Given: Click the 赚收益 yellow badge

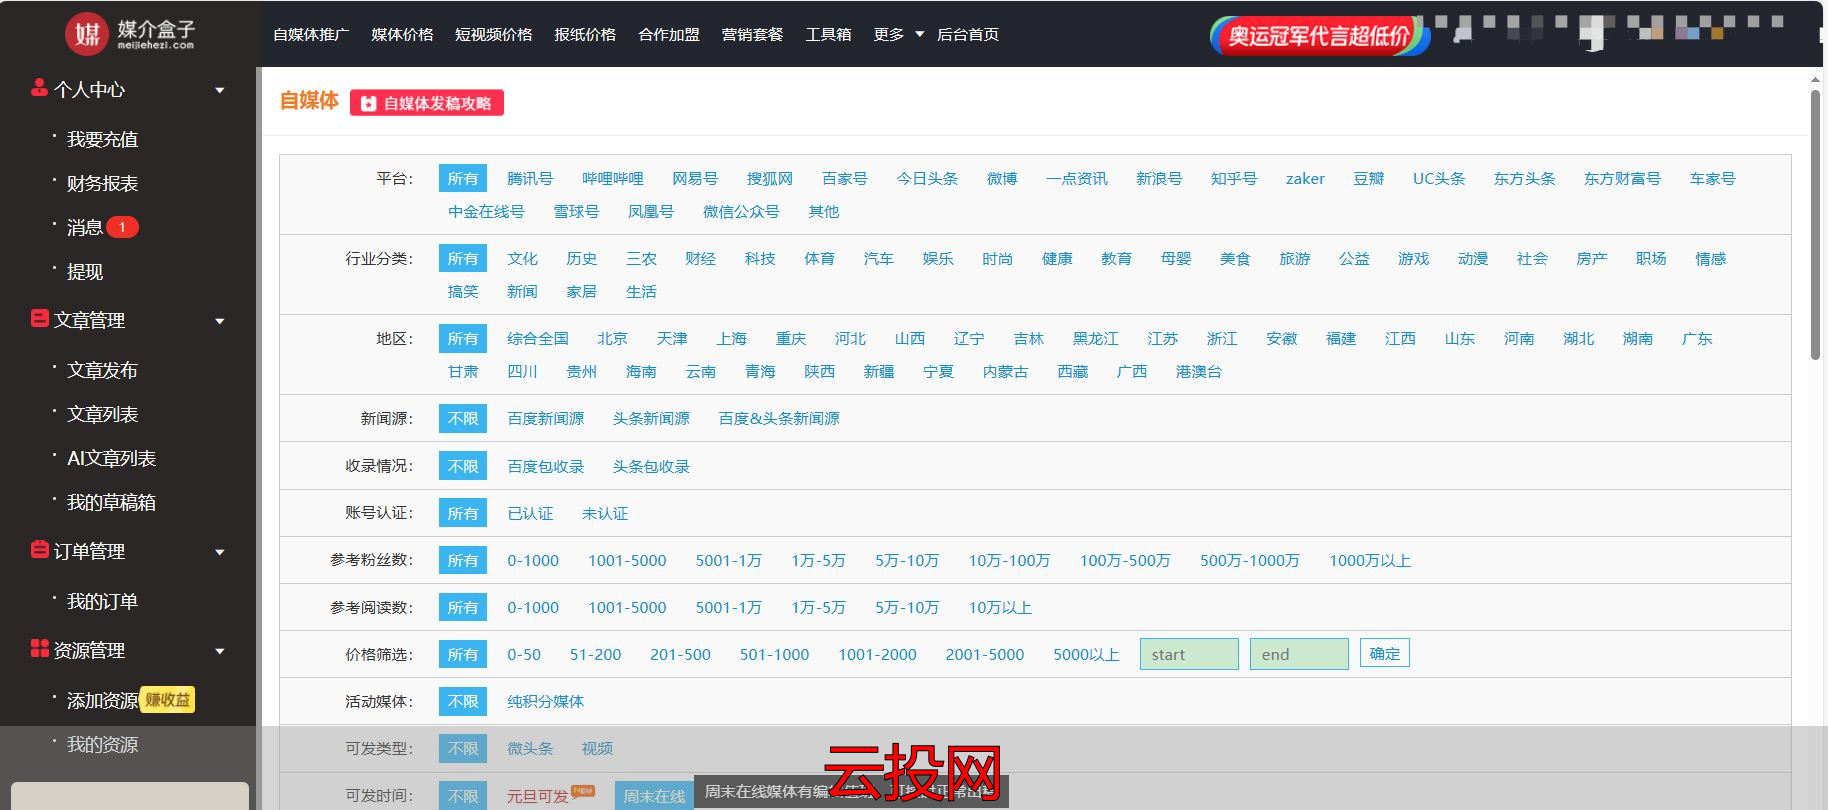Looking at the screenshot, I should click(x=167, y=700).
